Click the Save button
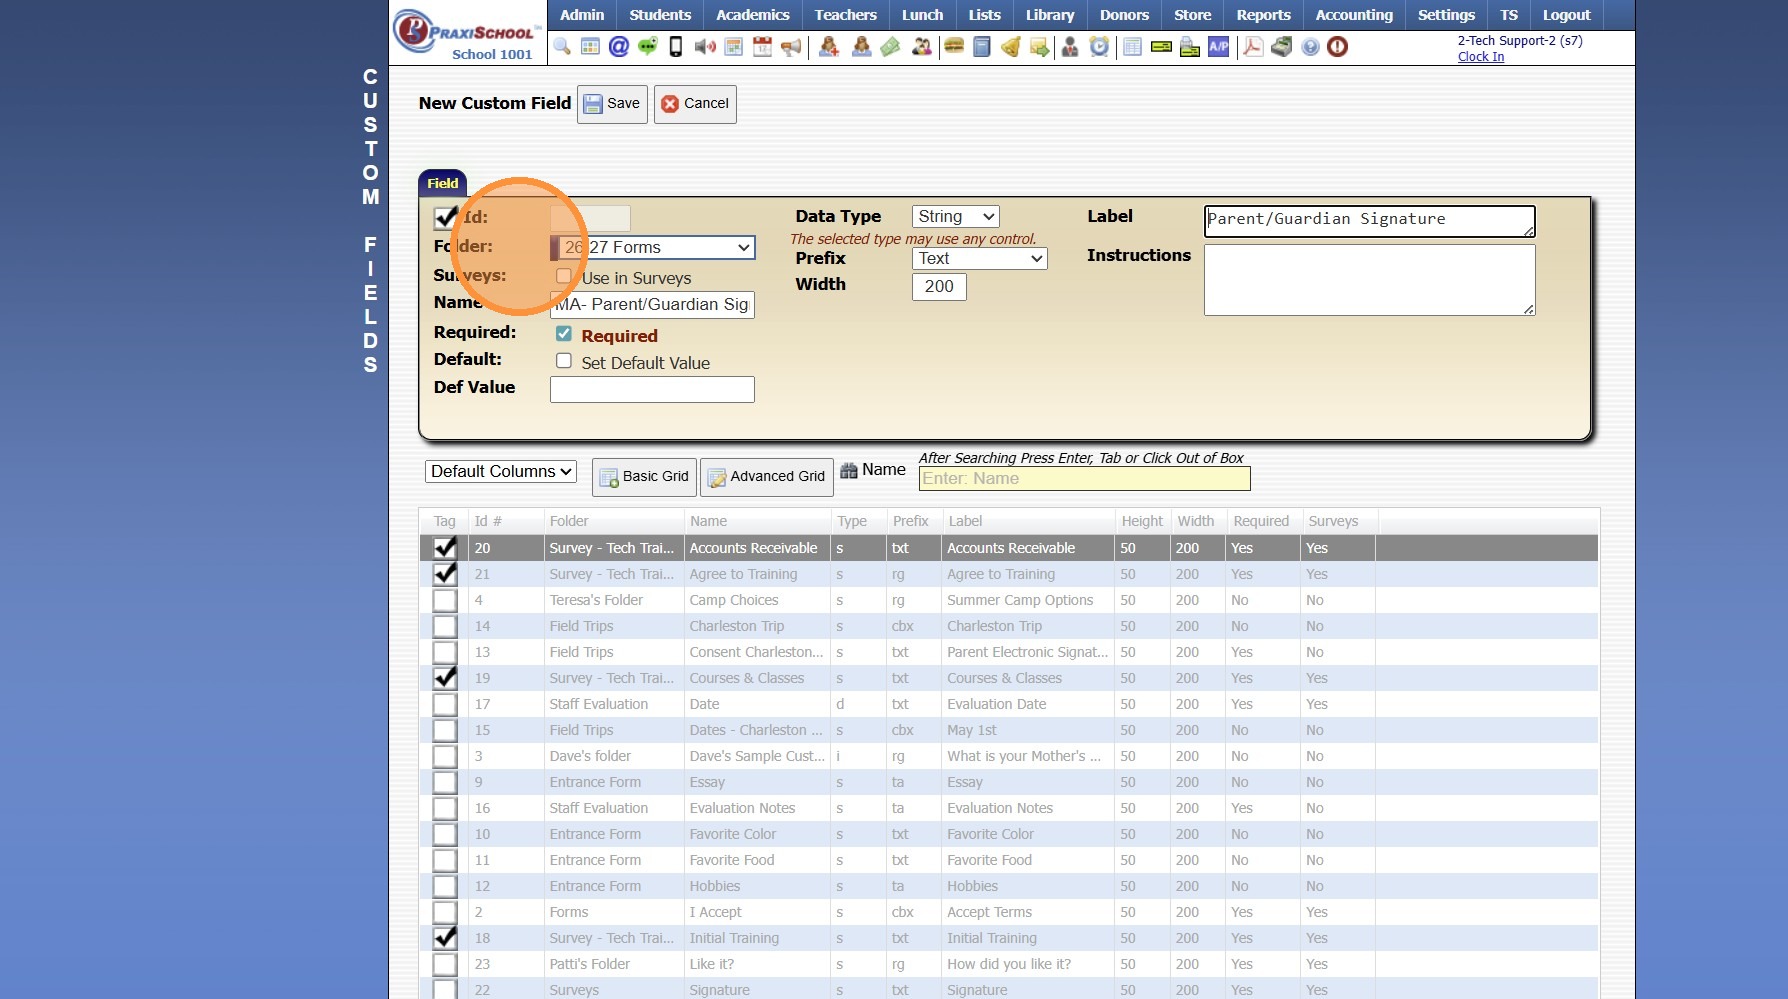The height and width of the screenshot is (999, 1788). [612, 104]
